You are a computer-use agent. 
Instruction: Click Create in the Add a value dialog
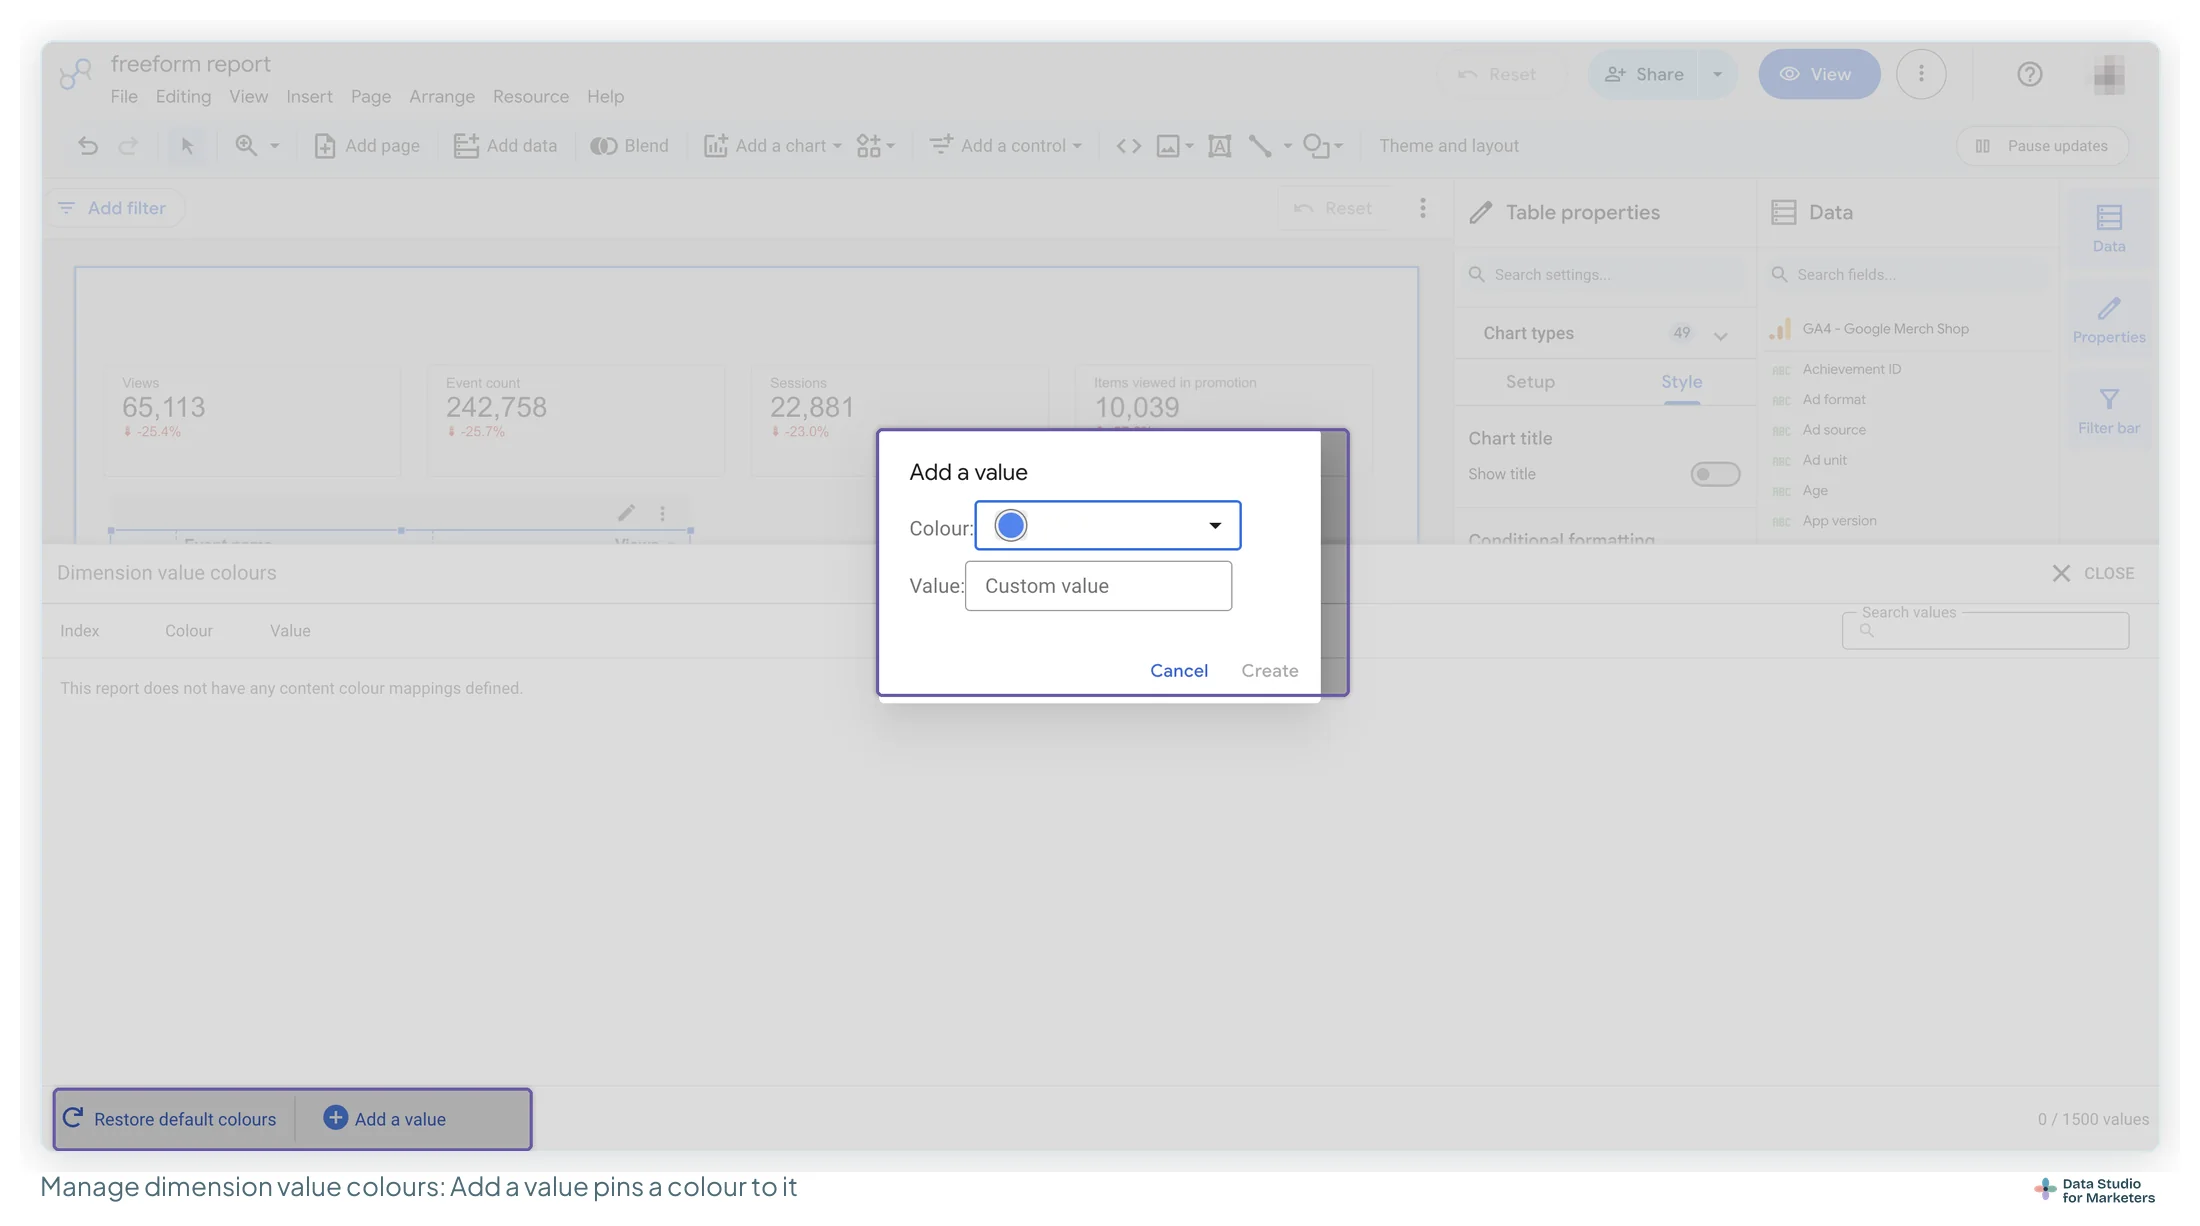coord(1270,671)
